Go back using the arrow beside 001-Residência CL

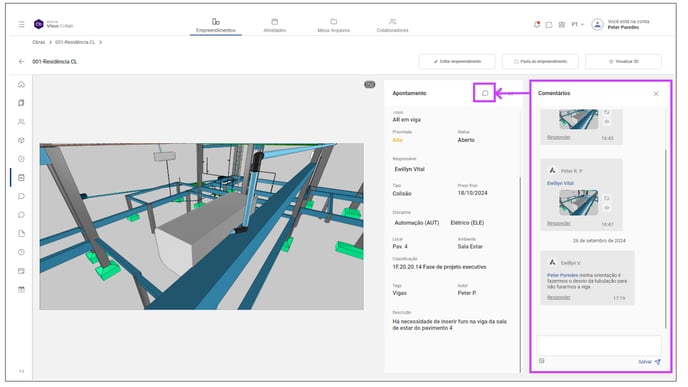pos(21,62)
